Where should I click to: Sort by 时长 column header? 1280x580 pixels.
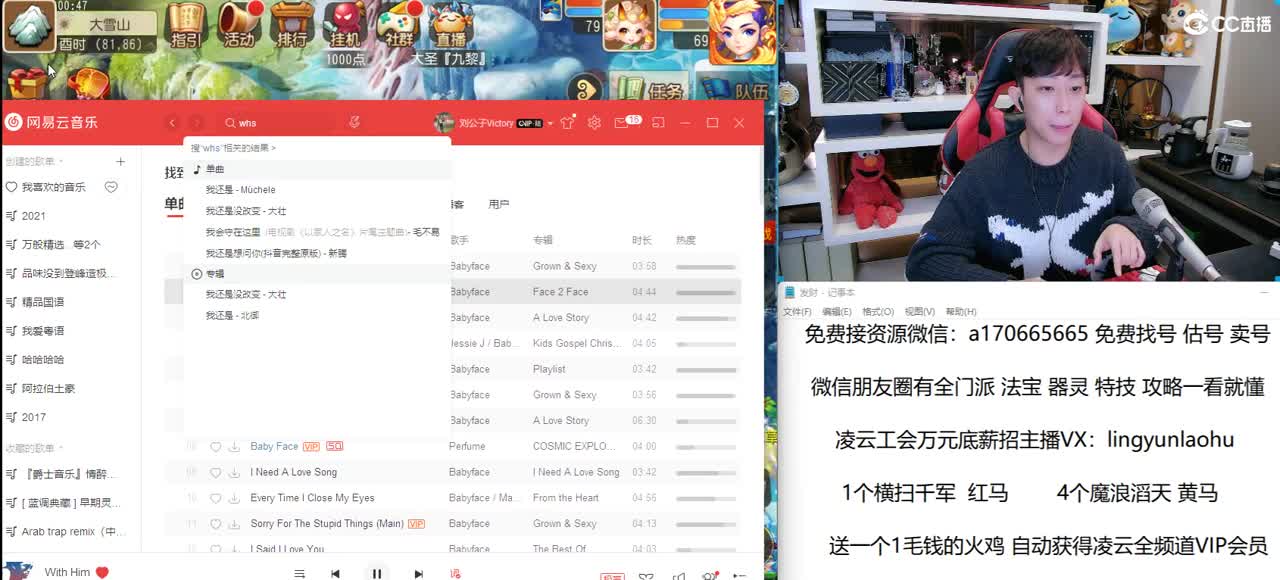coord(642,240)
